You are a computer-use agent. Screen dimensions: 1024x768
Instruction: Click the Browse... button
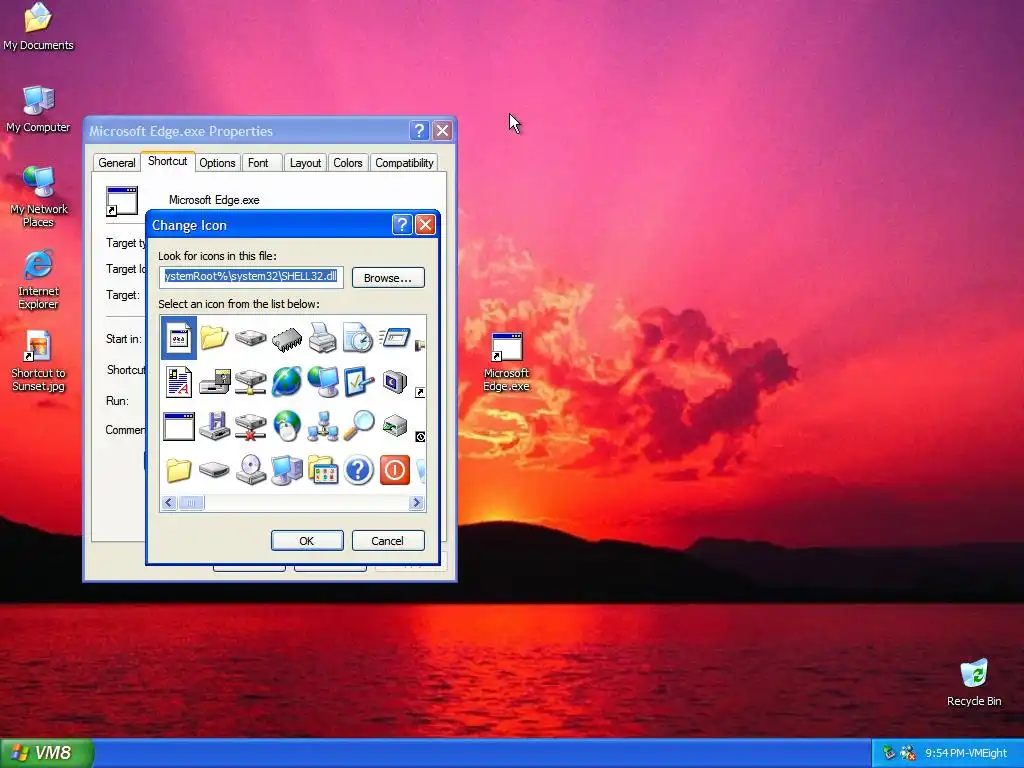coord(388,278)
